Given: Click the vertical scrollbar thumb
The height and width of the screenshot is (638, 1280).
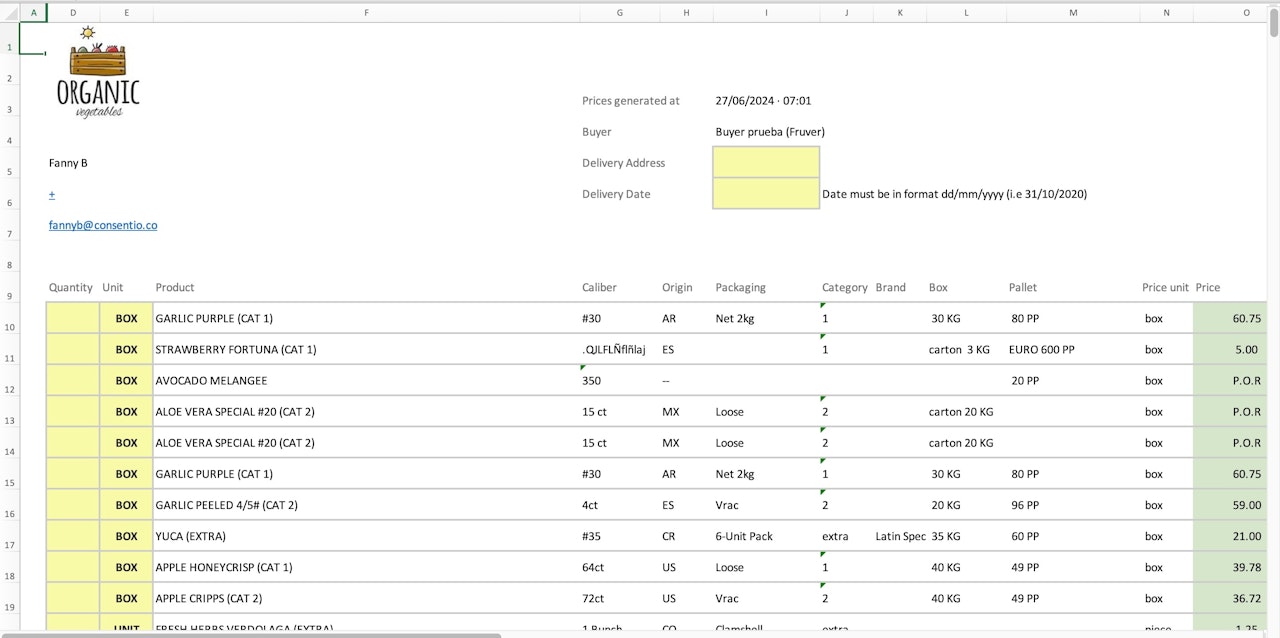Looking at the screenshot, I should click(1273, 22).
